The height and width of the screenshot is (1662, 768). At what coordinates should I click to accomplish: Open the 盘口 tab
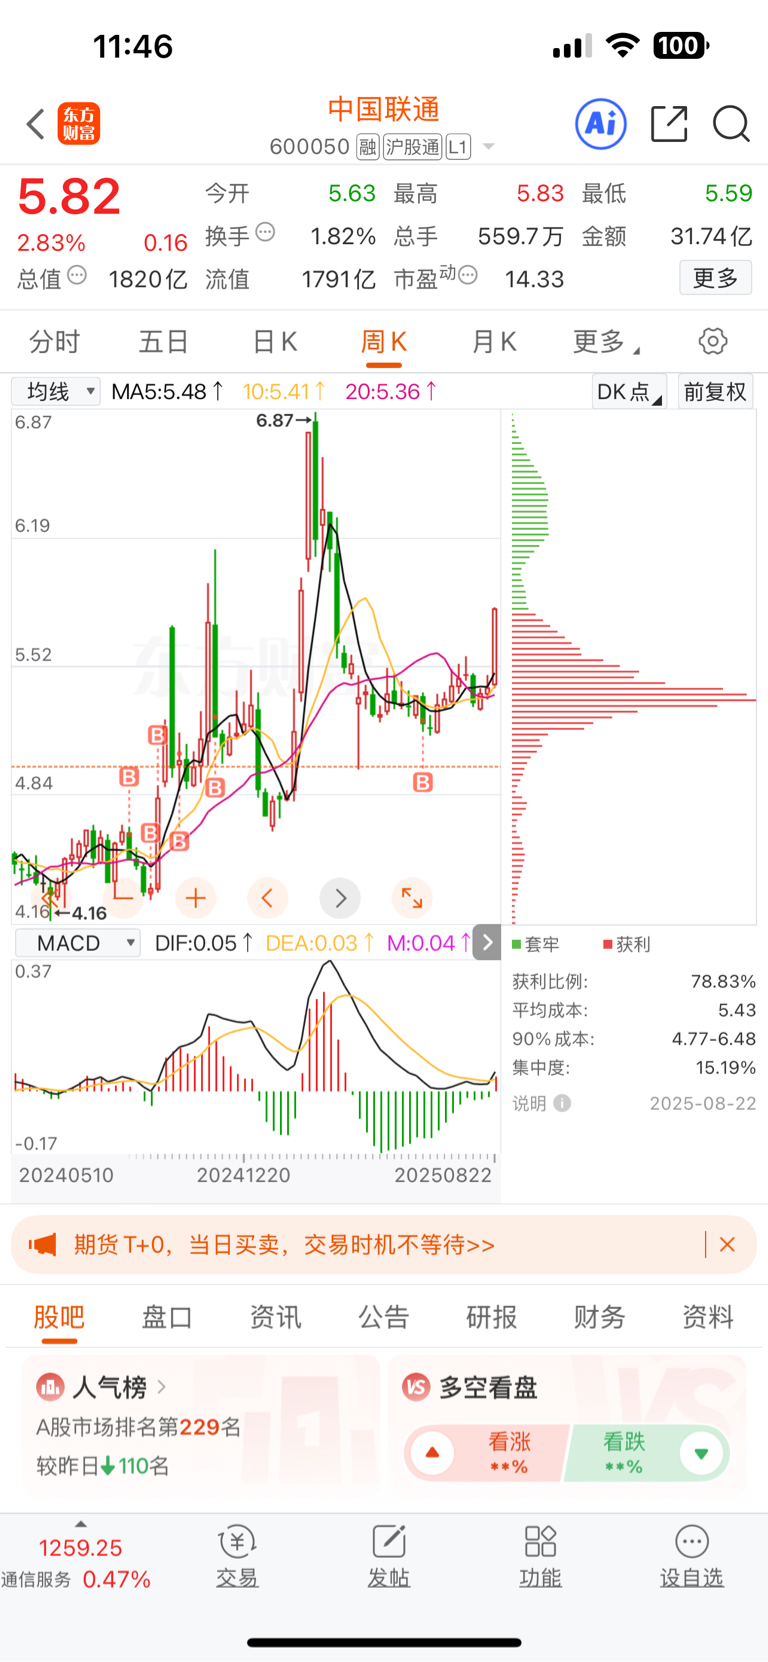(167, 1317)
